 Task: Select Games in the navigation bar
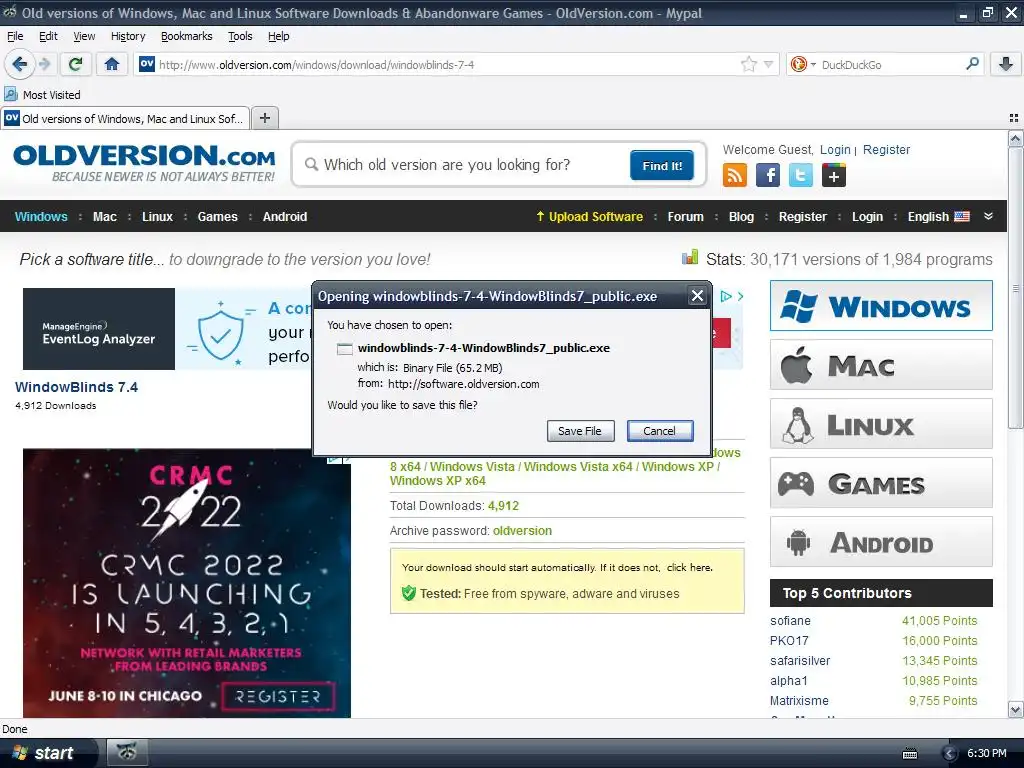(217, 217)
